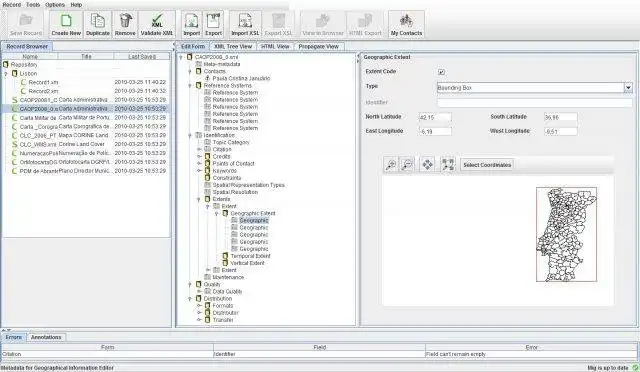
Task: Click the South Latitude field
Action: tap(561, 117)
